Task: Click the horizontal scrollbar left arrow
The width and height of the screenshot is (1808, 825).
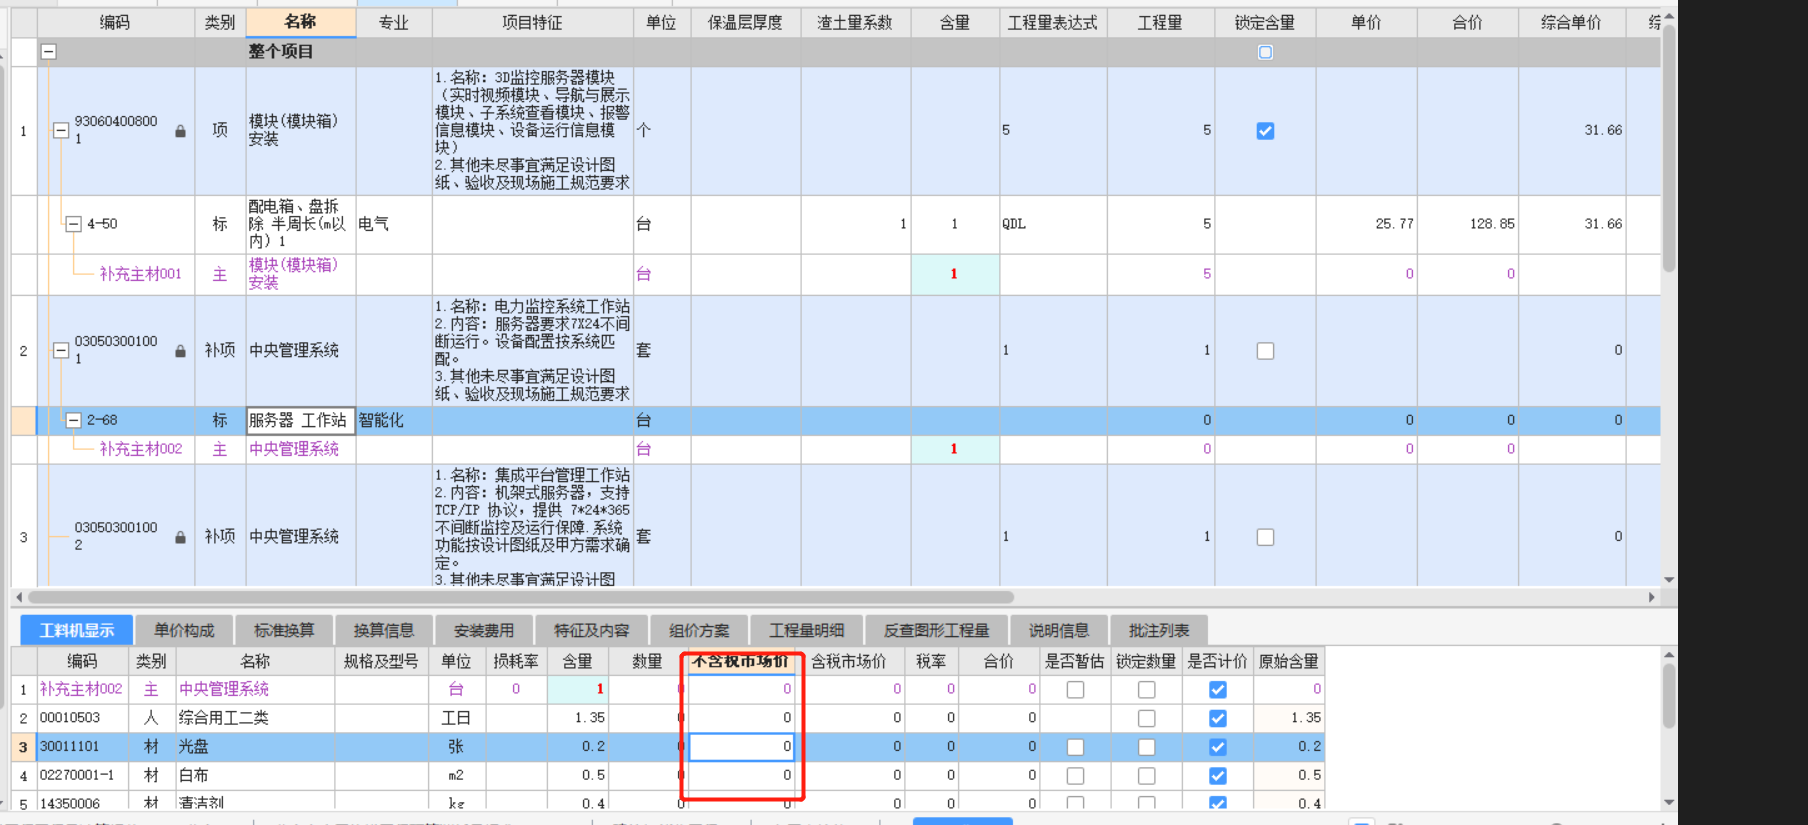Action: pos(19,597)
